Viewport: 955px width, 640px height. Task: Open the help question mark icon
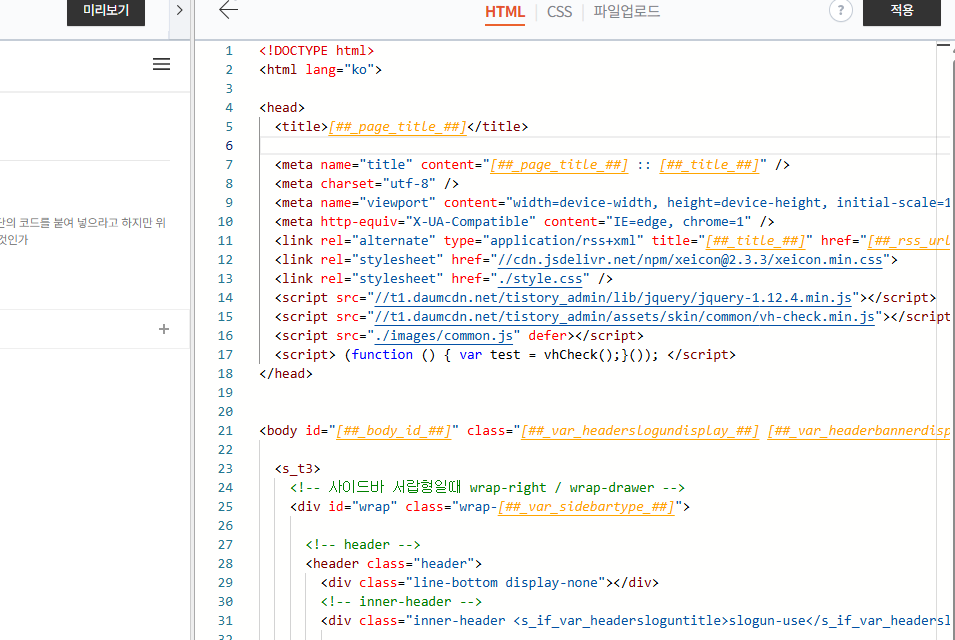pyautogui.click(x=840, y=10)
